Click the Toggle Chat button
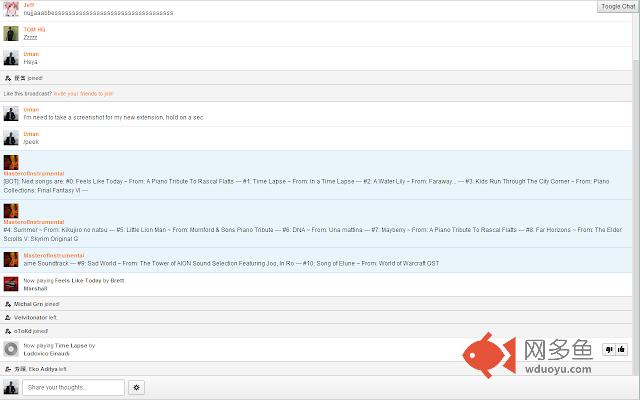This screenshot has width=640, height=400. tap(618, 6)
